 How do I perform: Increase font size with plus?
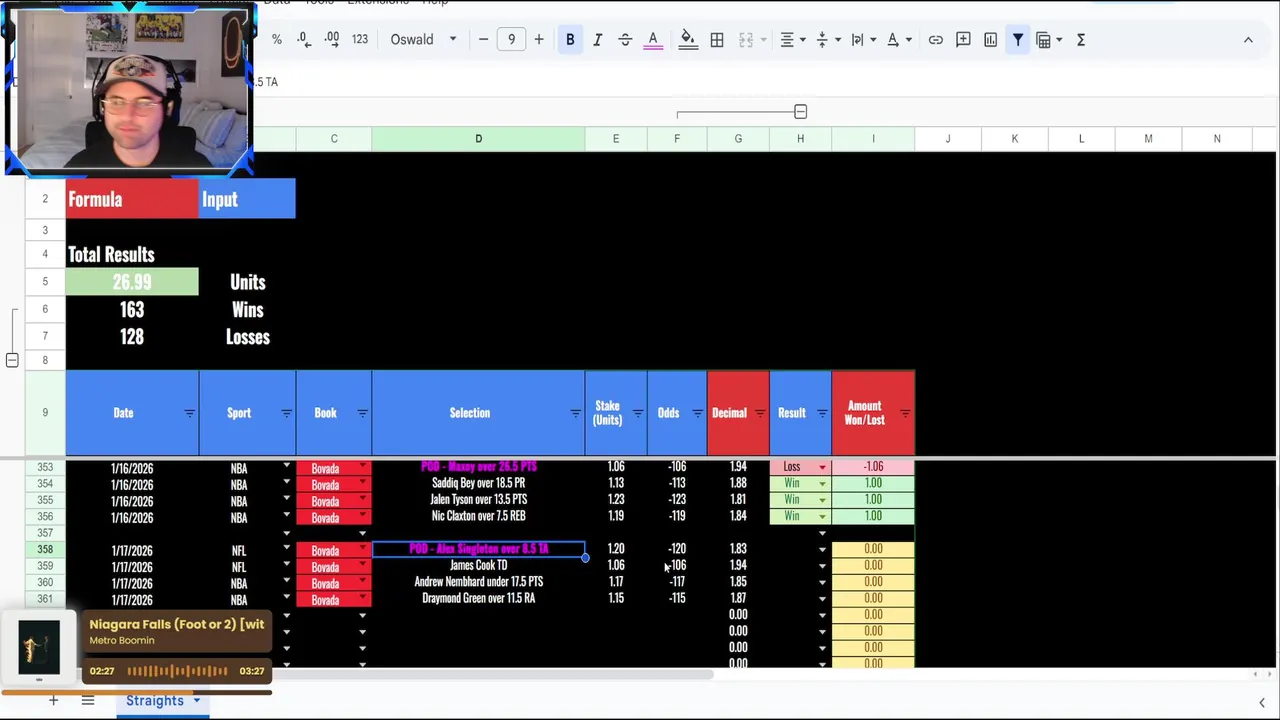pyautogui.click(x=539, y=40)
